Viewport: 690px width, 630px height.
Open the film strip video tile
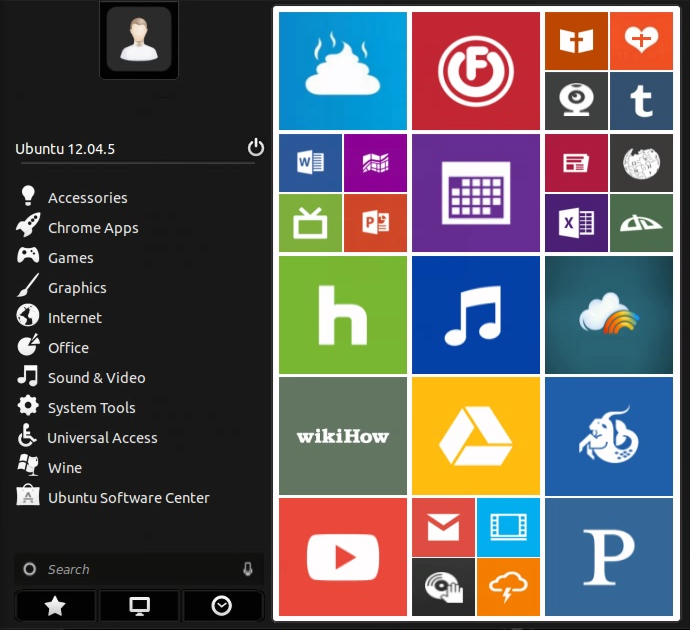pyautogui.click(x=508, y=527)
